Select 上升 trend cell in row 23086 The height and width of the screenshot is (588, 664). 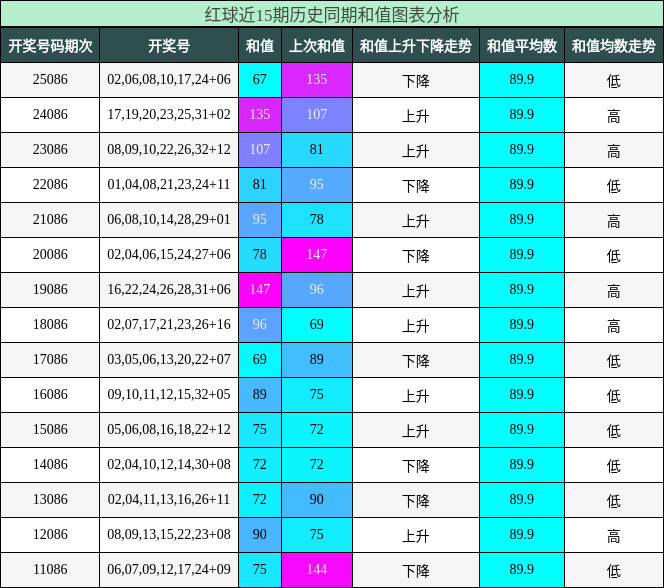tap(416, 150)
